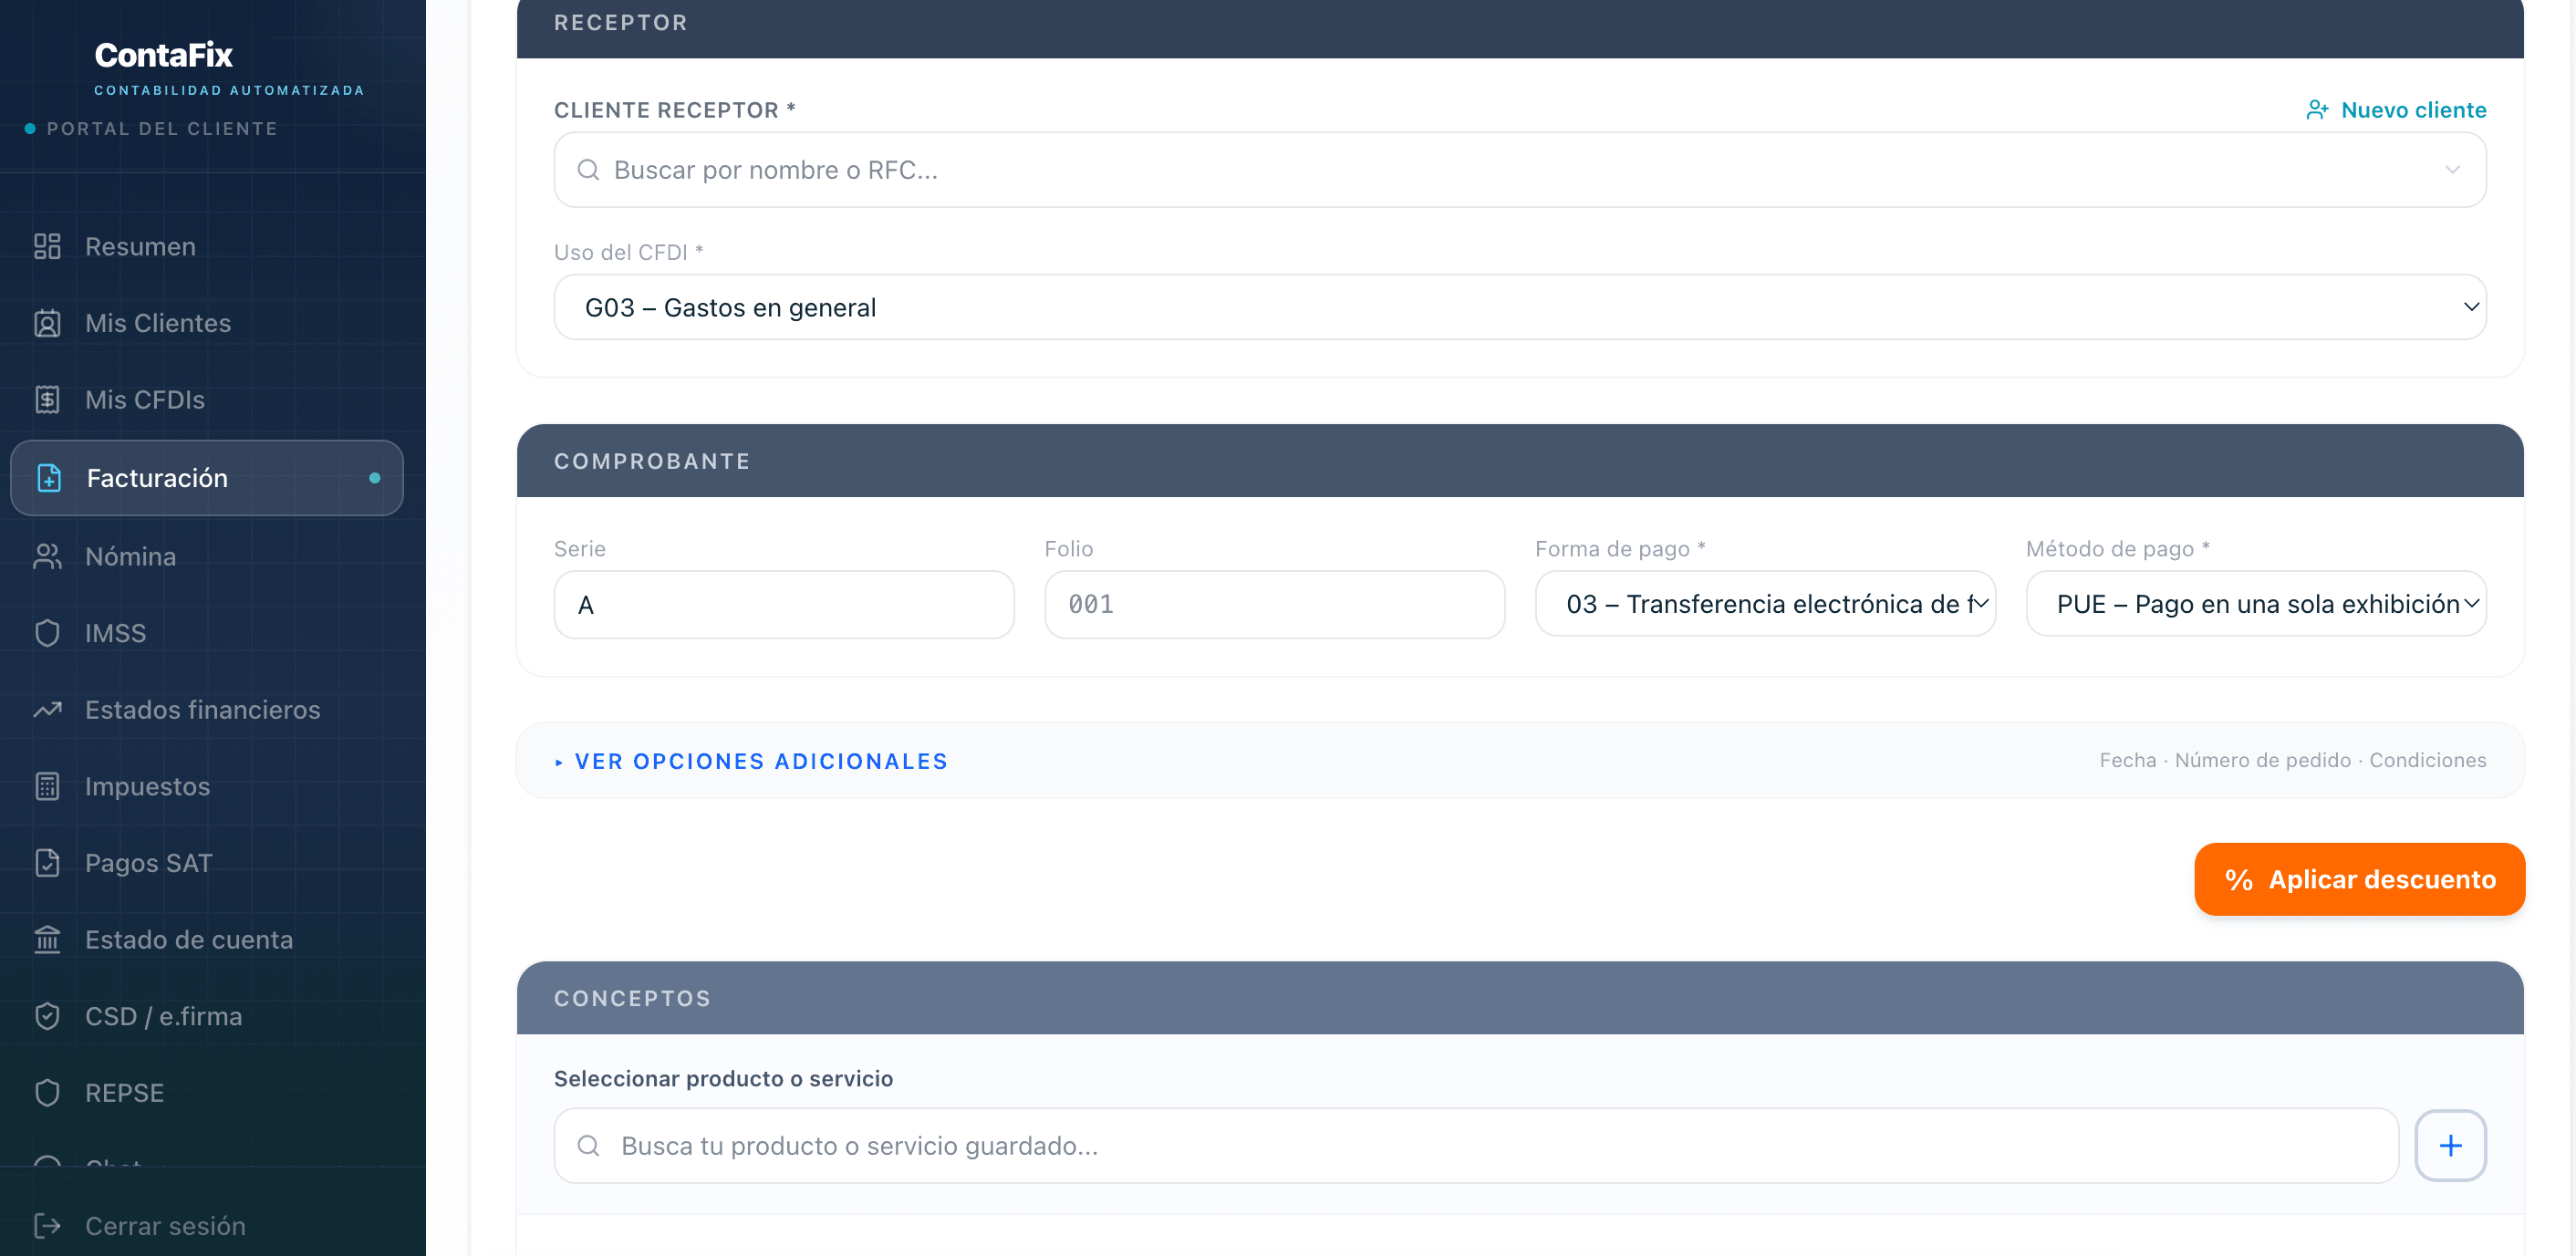The height and width of the screenshot is (1256, 2576).
Task: Click Nuevo cliente link
Action: point(2396,110)
